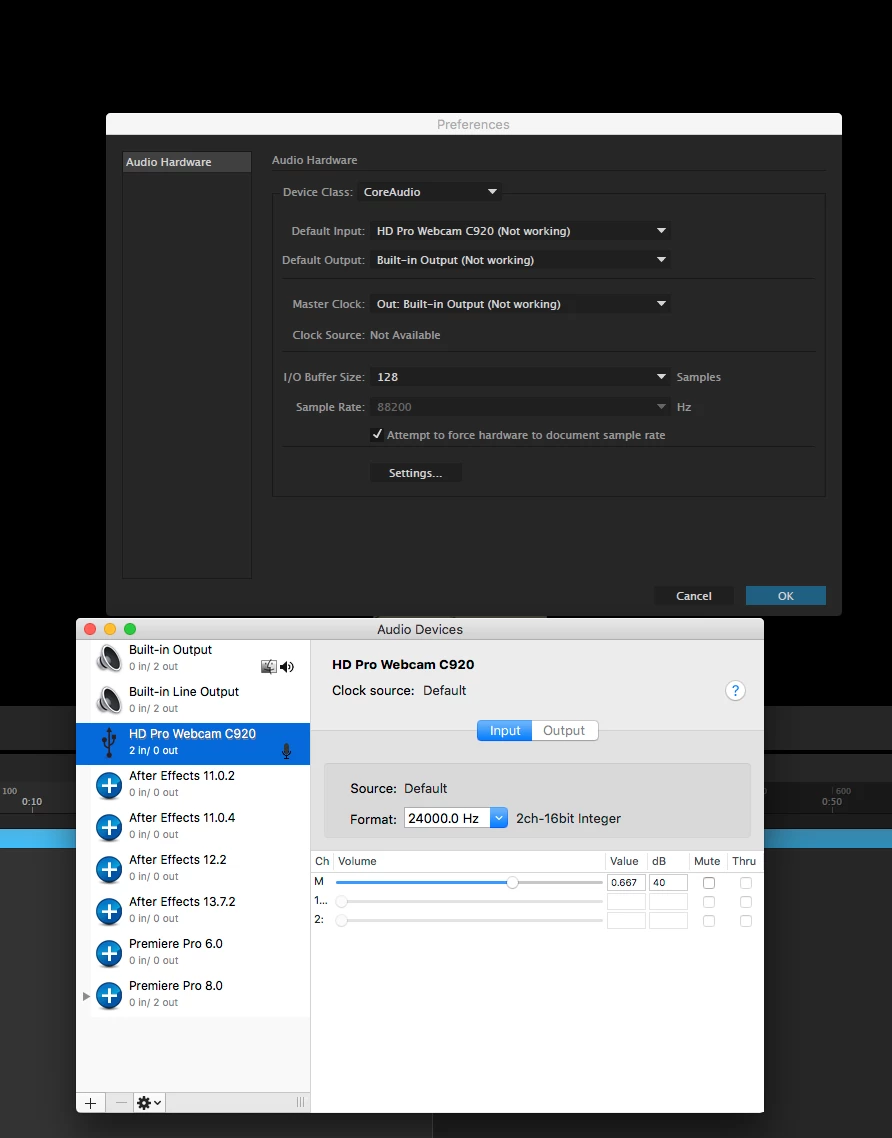The height and width of the screenshot is (1138, 892).
Task: Click the Settings... button in Preferences
Action: tap(415, 473)
